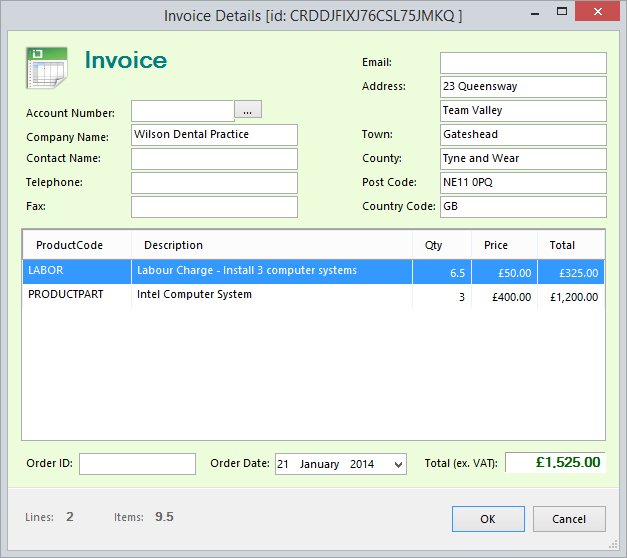Cancel the invoice dialog
627x558 pixels.
coord(569,519)
